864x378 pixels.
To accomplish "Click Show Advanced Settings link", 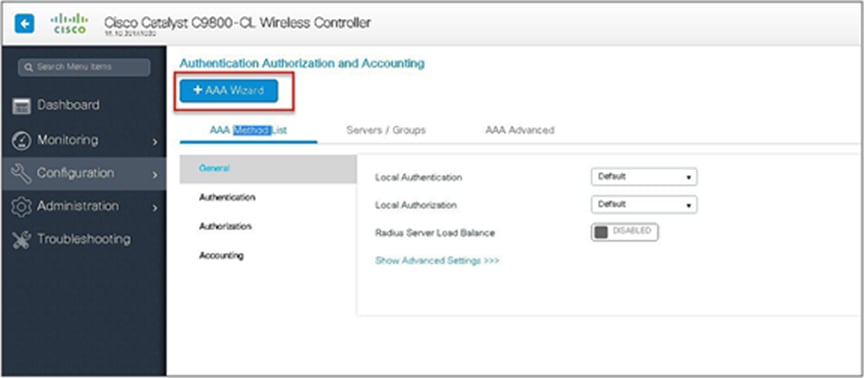I will (437, 261).
